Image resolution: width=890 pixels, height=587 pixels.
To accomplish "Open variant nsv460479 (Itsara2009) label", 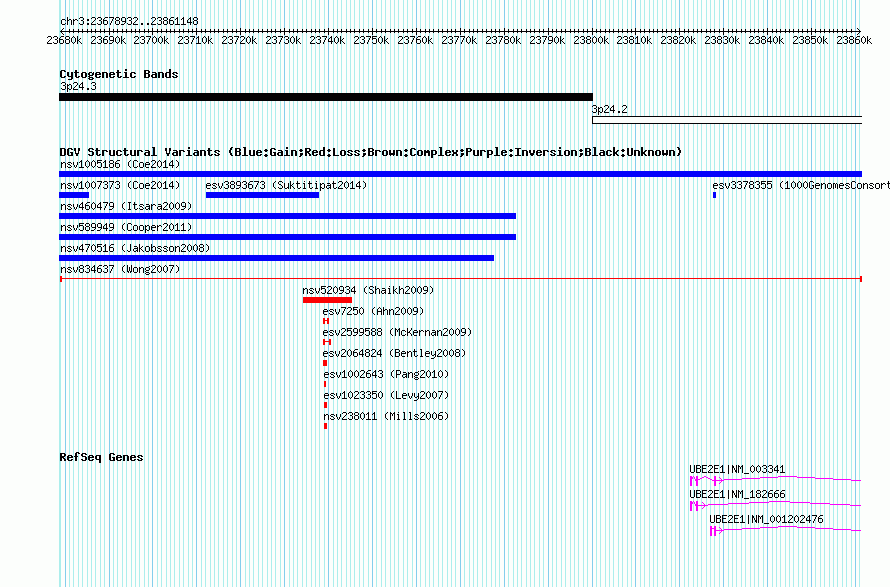I will tap(126, 207).
